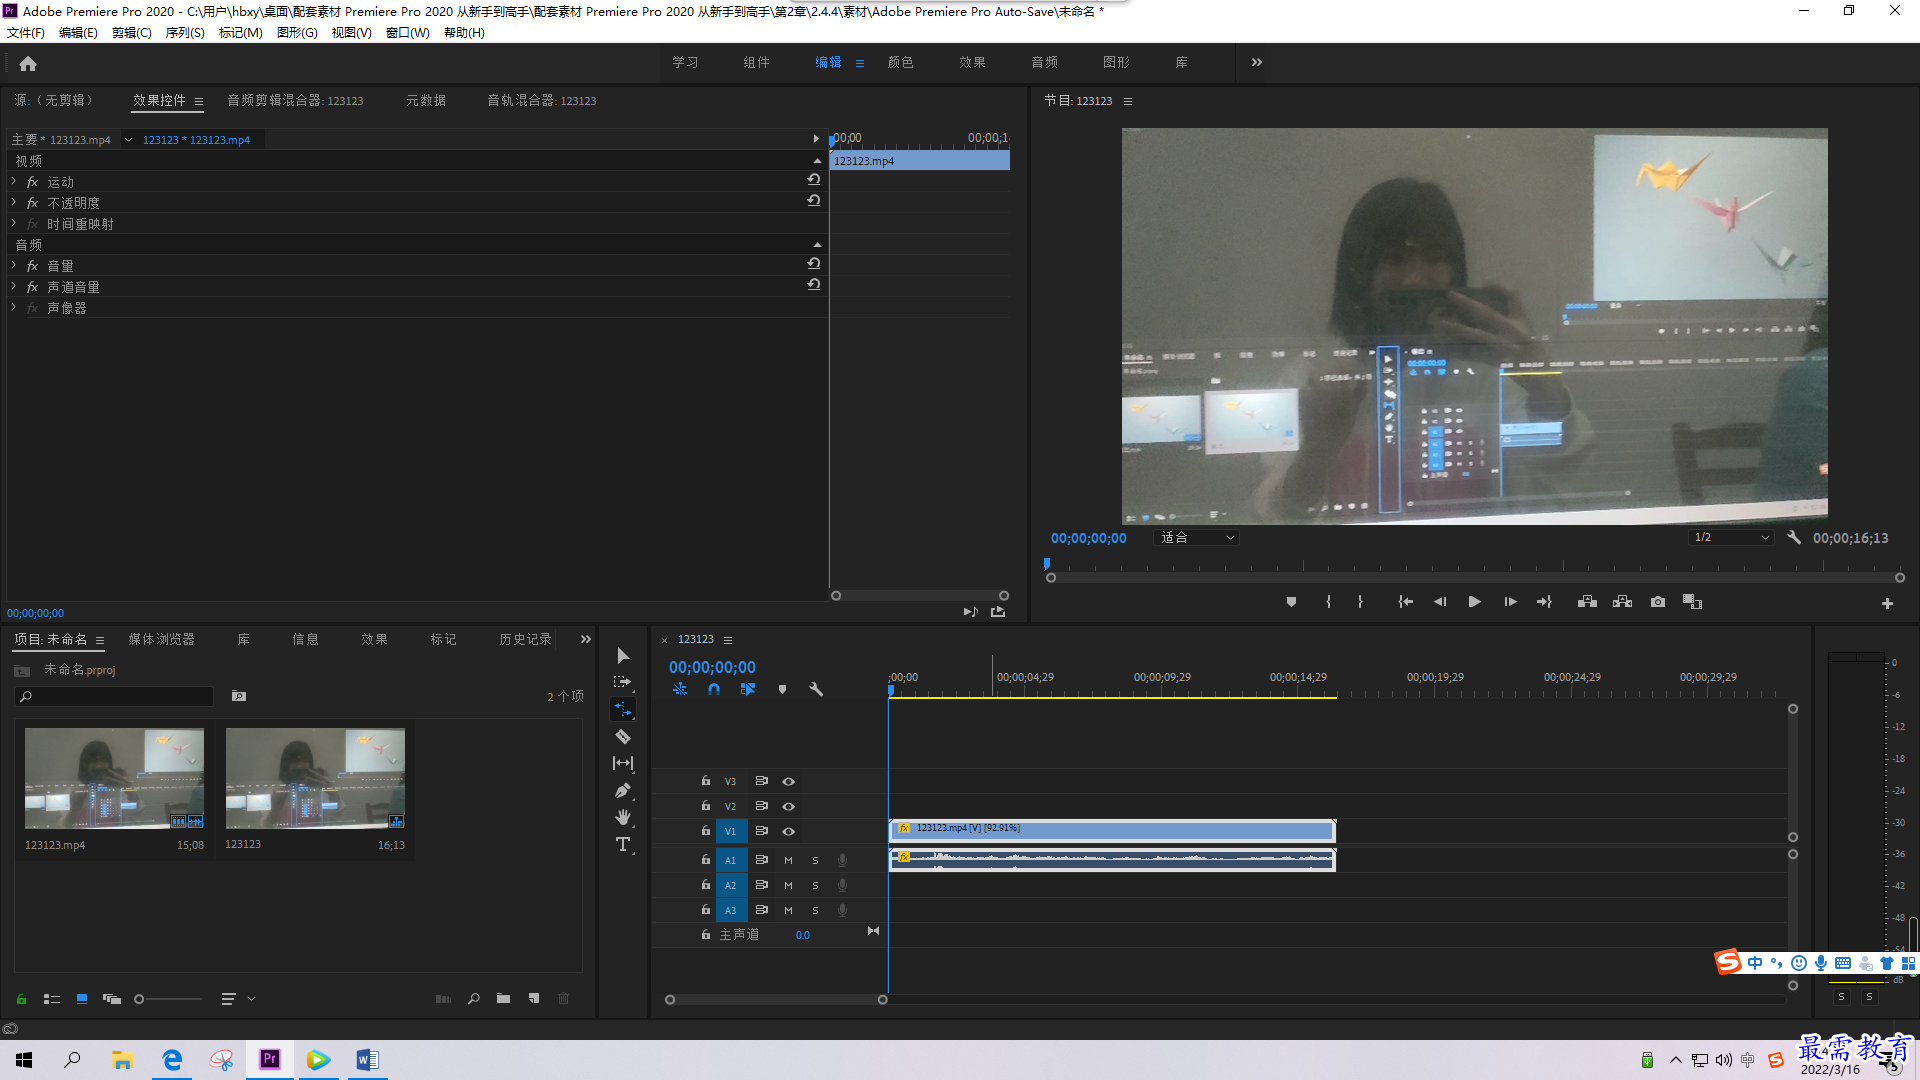Toggle lock on V1 track

tap(705, 831)
